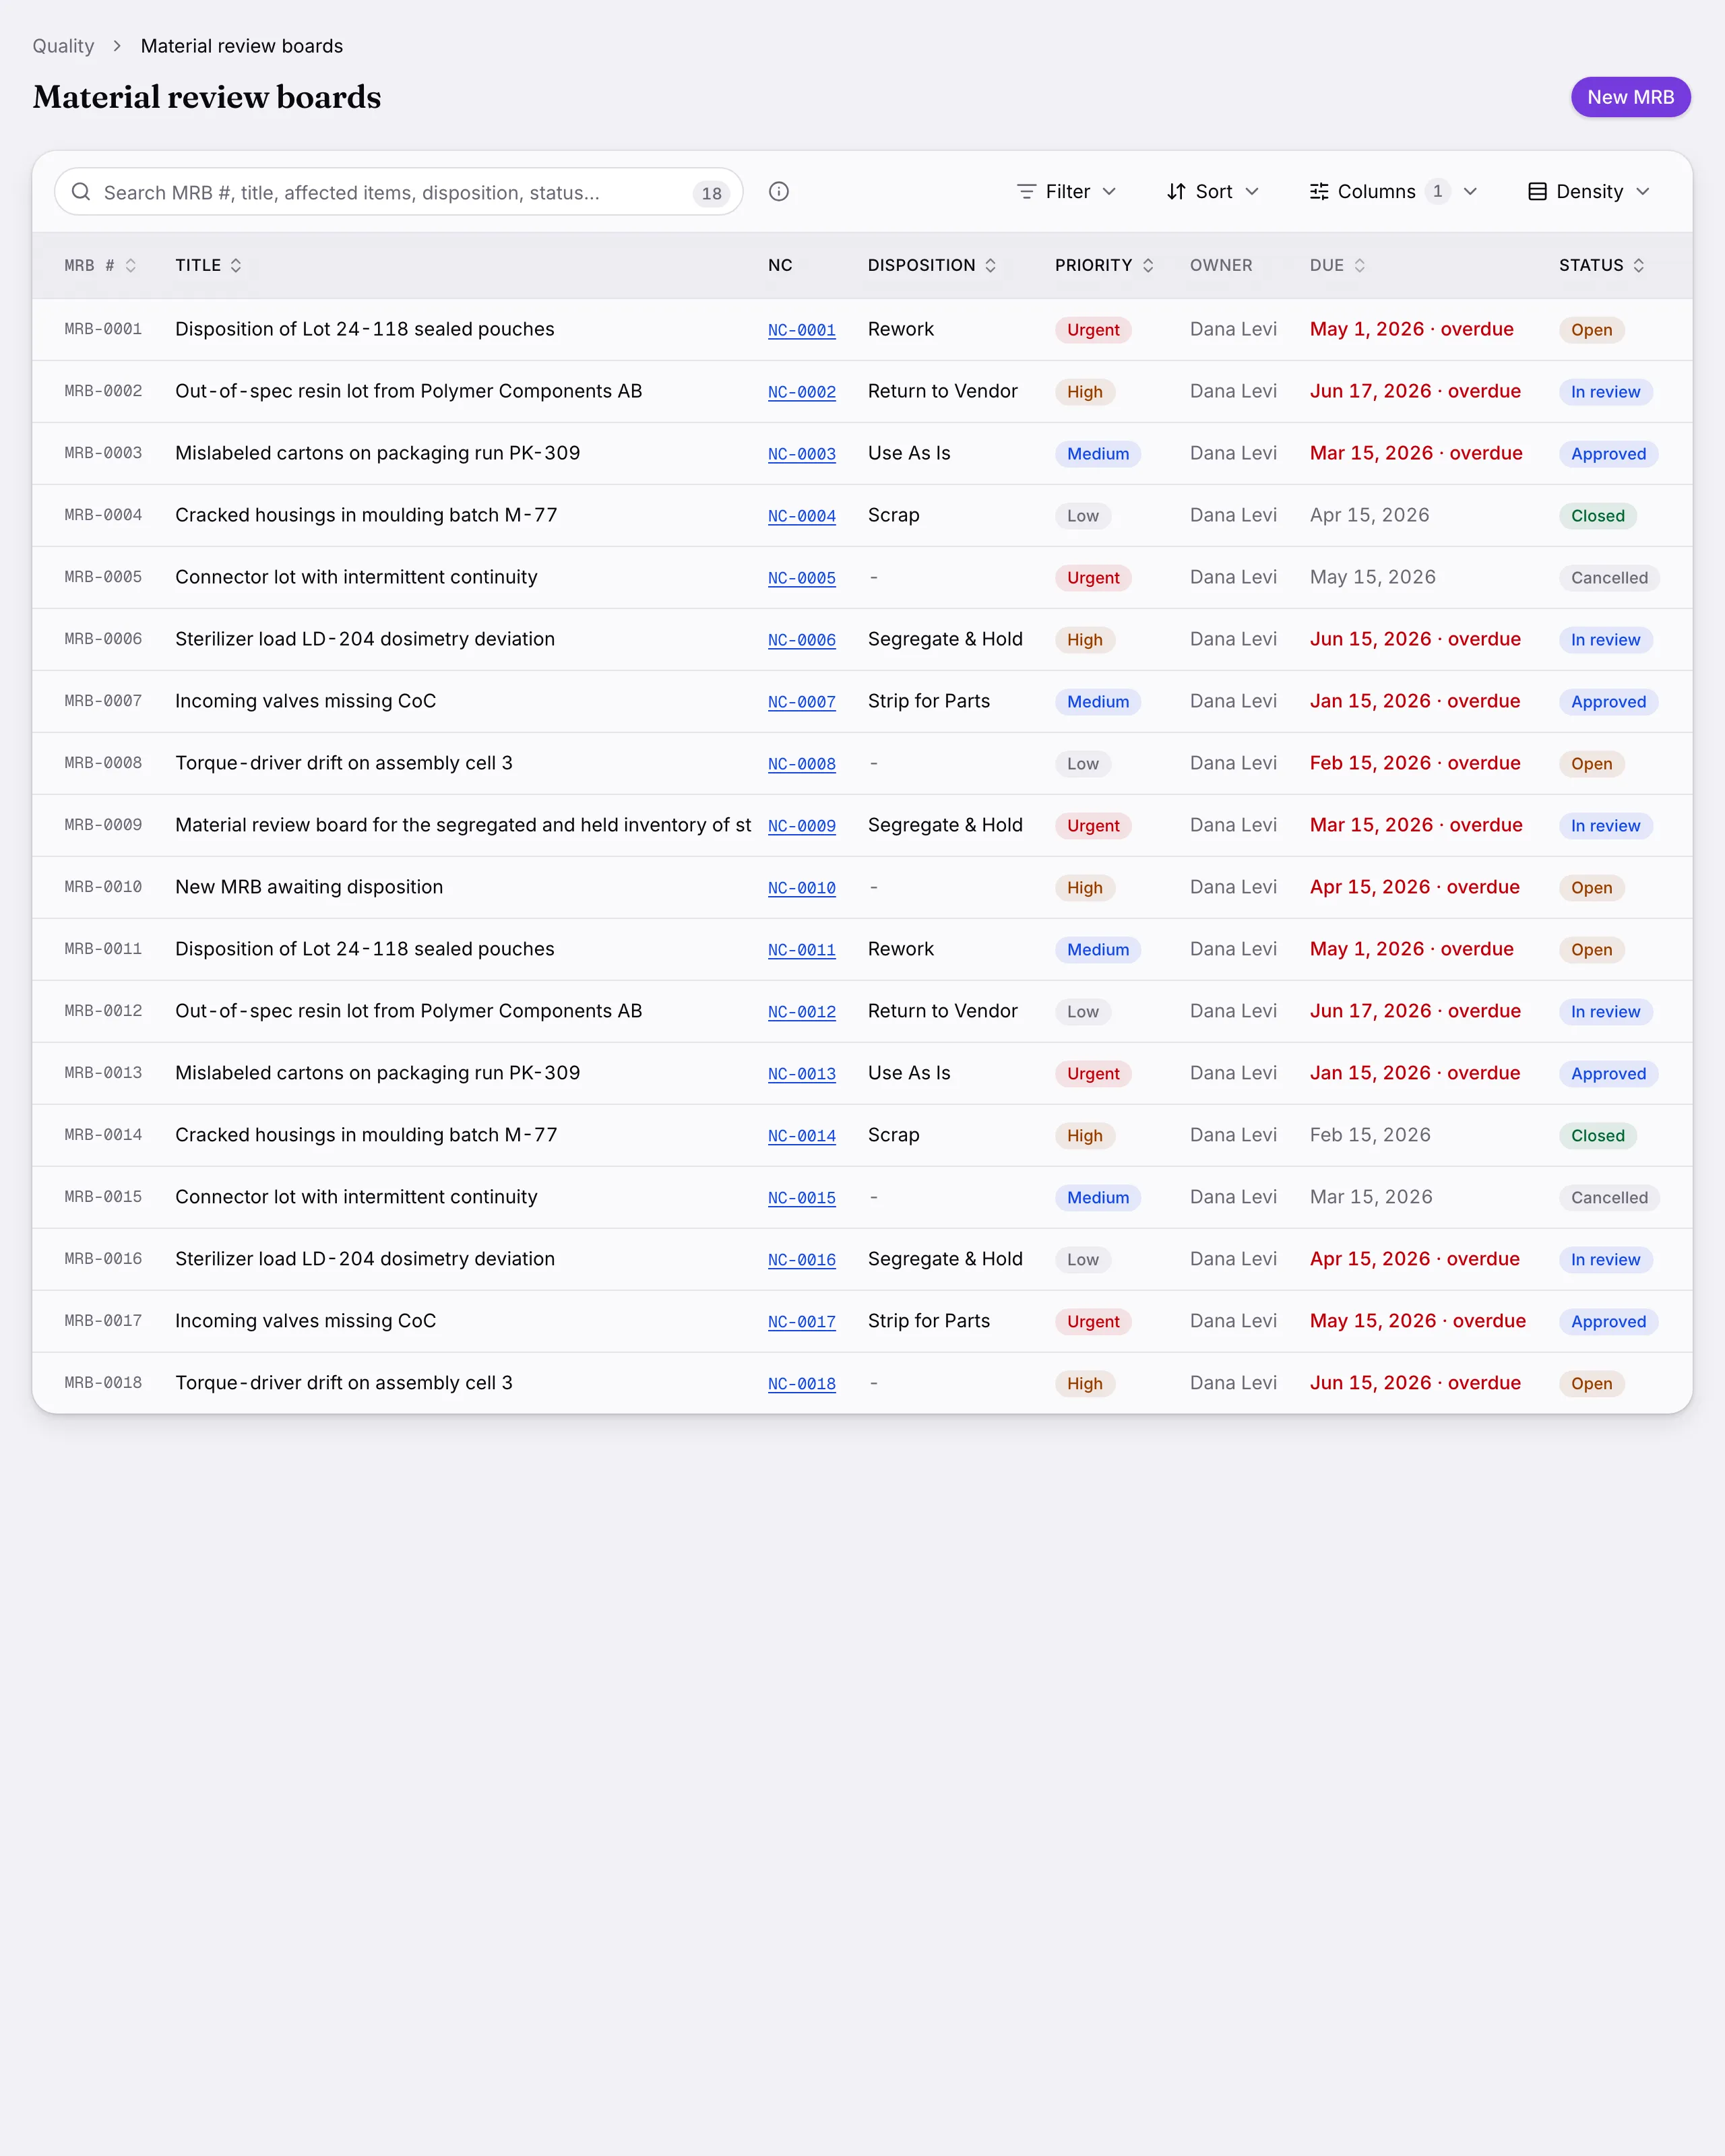Screen dimensions: 1725x2156
Task: Open the NC-0004 nonconformance link
Action: click(x=801, y=516)
